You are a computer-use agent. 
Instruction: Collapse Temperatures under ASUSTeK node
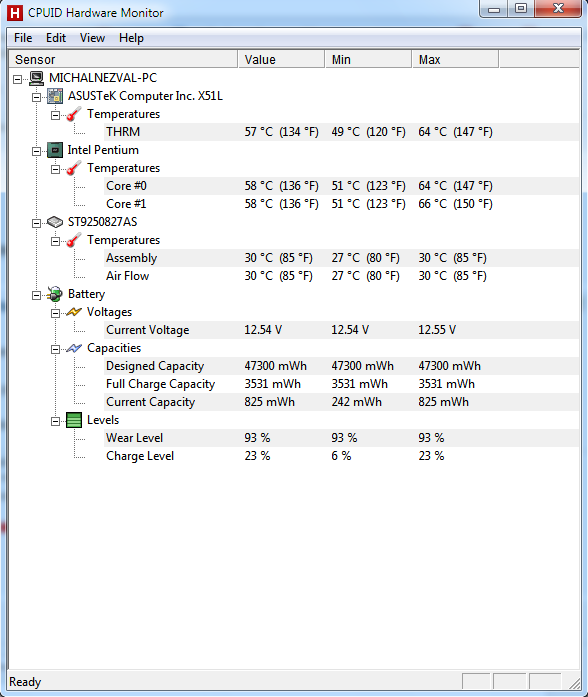point(55,115)
